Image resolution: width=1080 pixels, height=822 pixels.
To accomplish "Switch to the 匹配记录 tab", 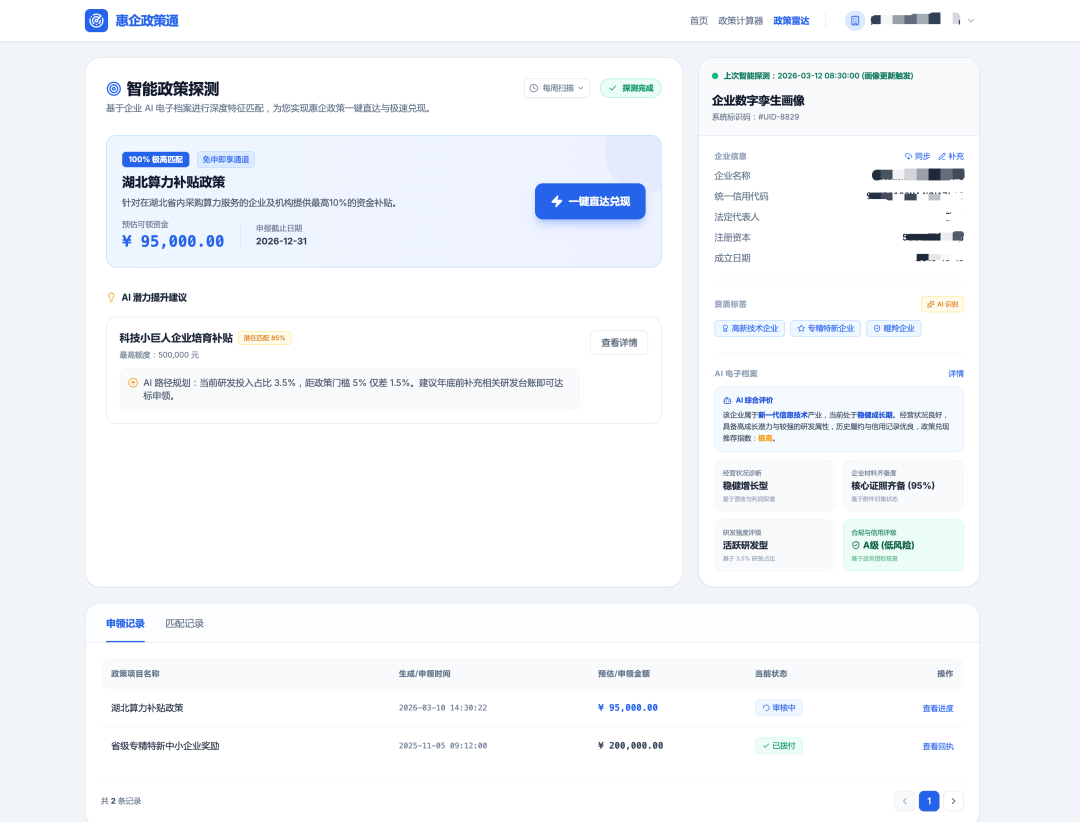I will tap(185, 624).
